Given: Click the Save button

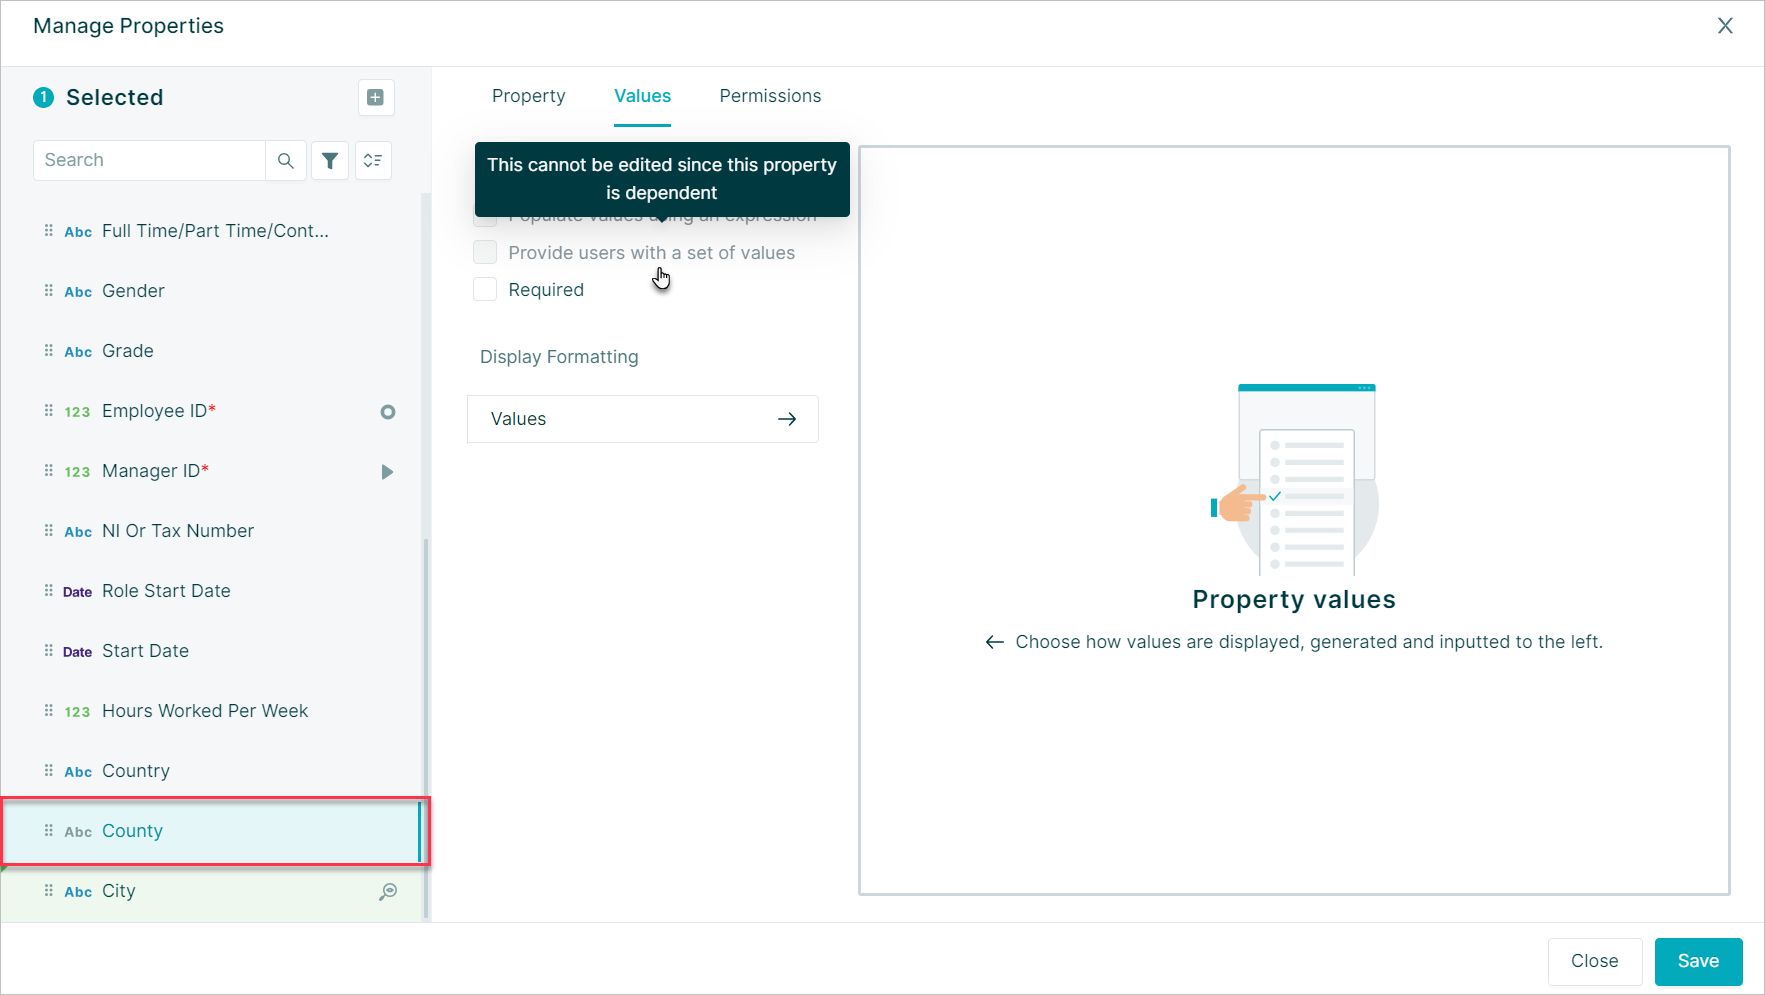Looking at the screenshot, I should tap(1698, 961).
